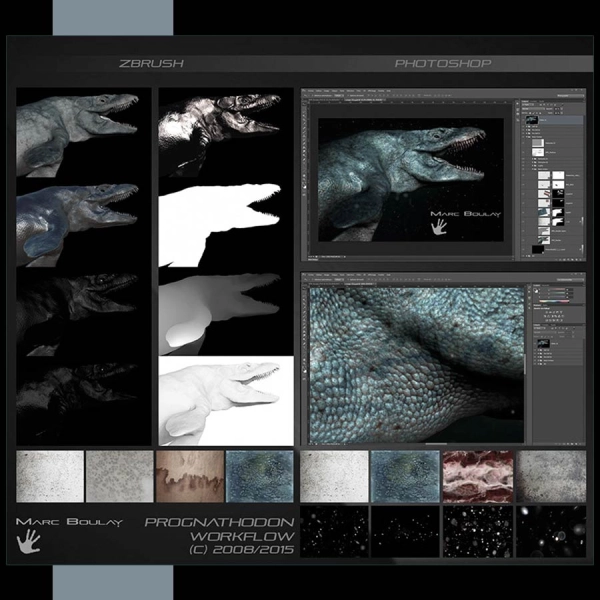Open the dense small white particles image
This screenshot has height=600, width=600.
(x=334, y=532)
